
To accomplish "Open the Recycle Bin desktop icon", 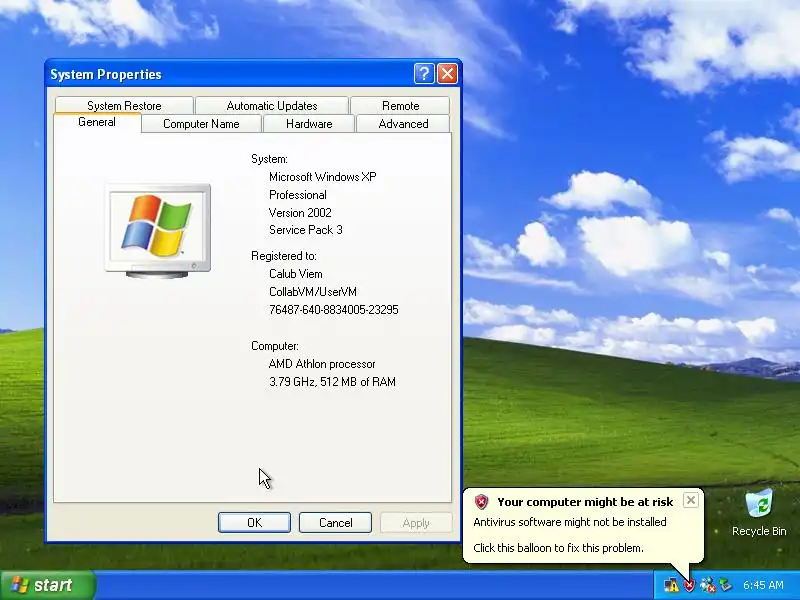I will coord(759,513).
